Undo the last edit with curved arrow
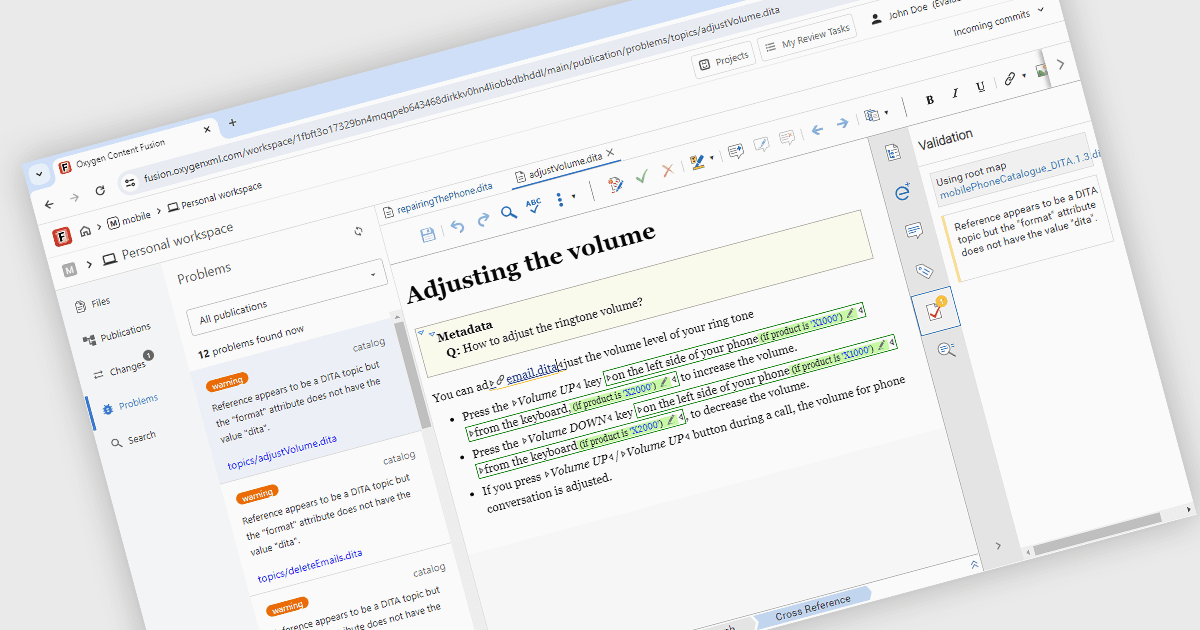The image size is (1200, 630). click(x=457, y=226)
